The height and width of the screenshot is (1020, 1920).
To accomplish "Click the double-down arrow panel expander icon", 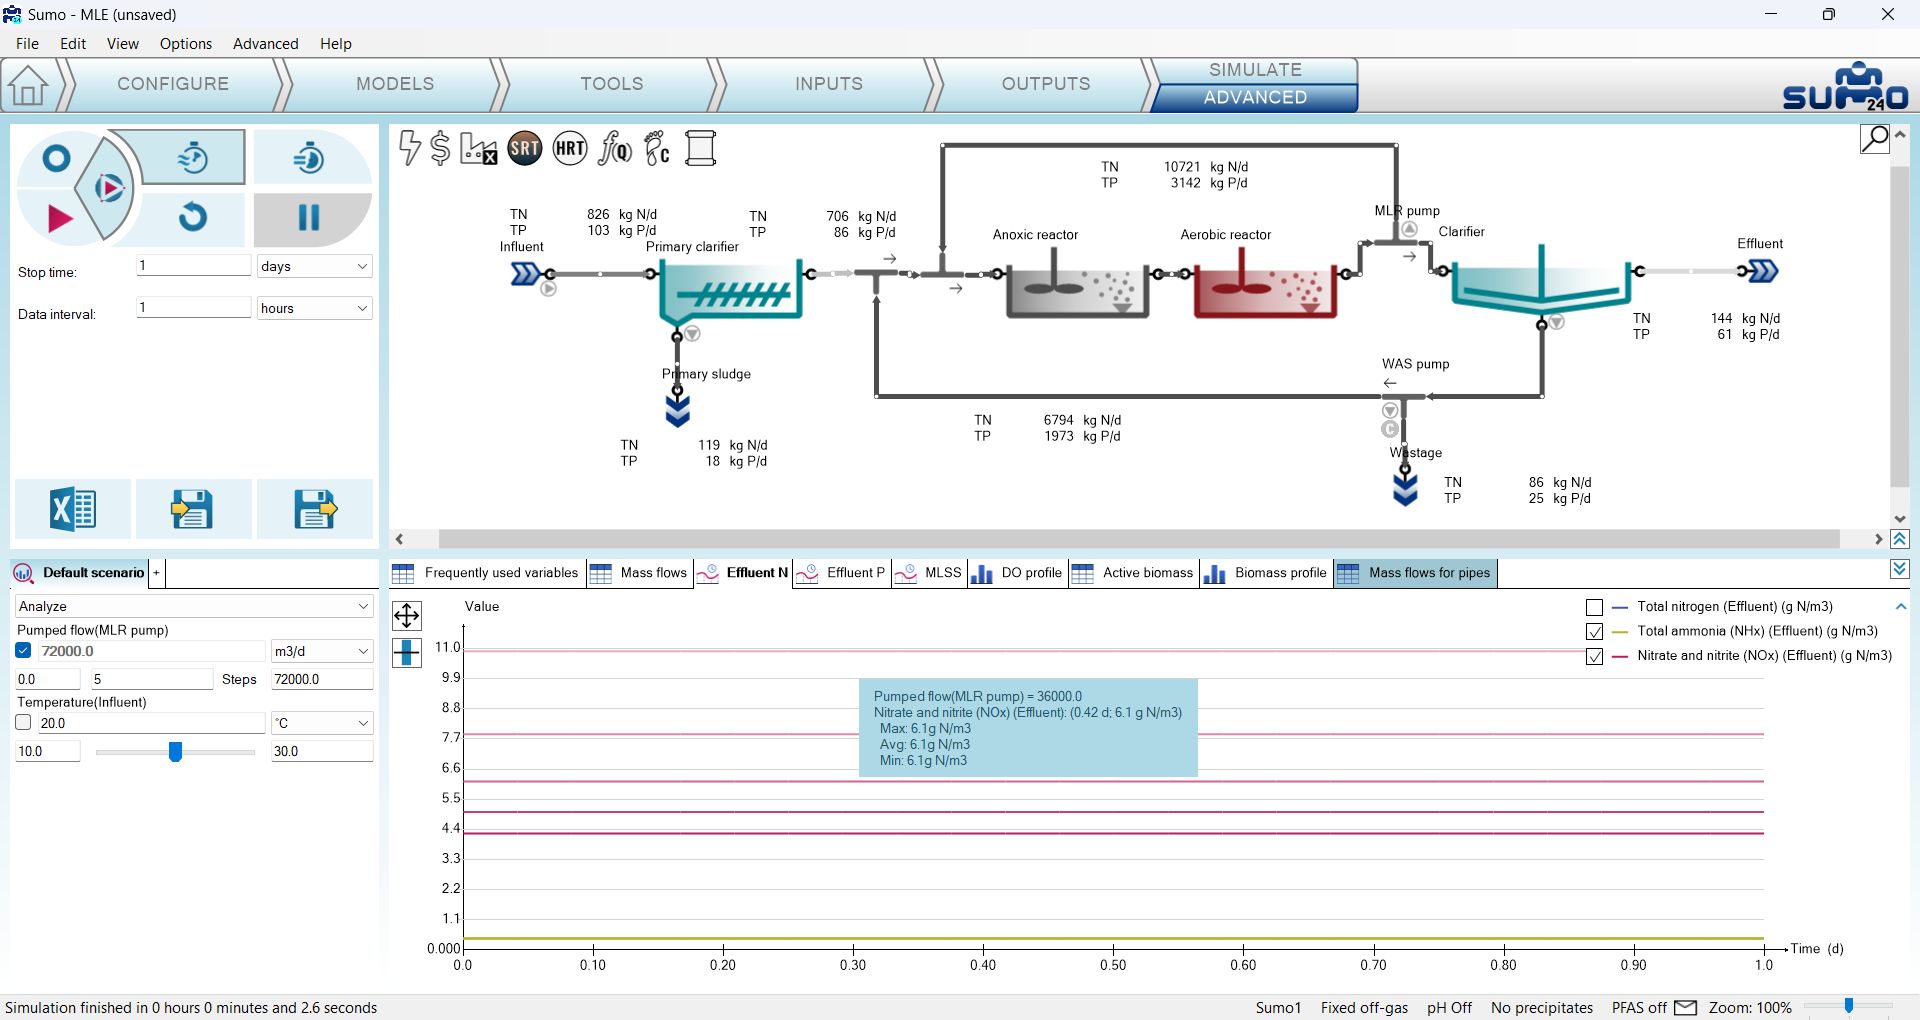I will (1901, 569).
